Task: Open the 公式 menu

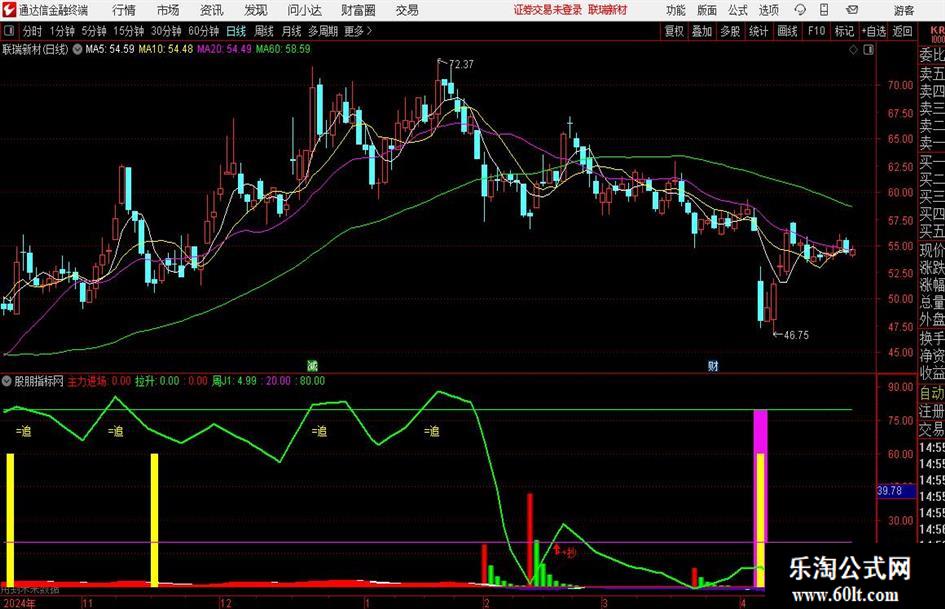Action: (738, 10)
